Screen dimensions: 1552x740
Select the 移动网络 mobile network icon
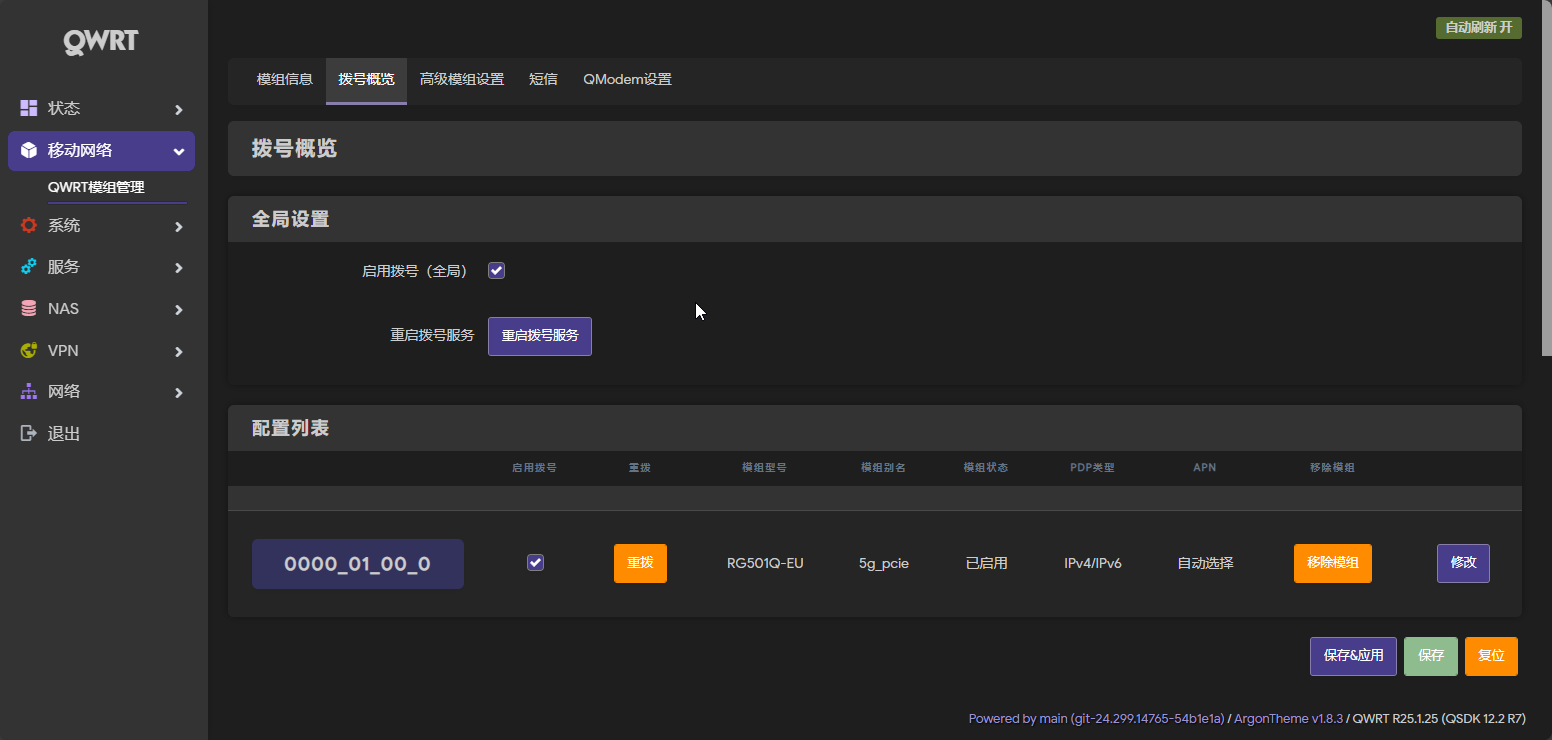tap(27, 150)
